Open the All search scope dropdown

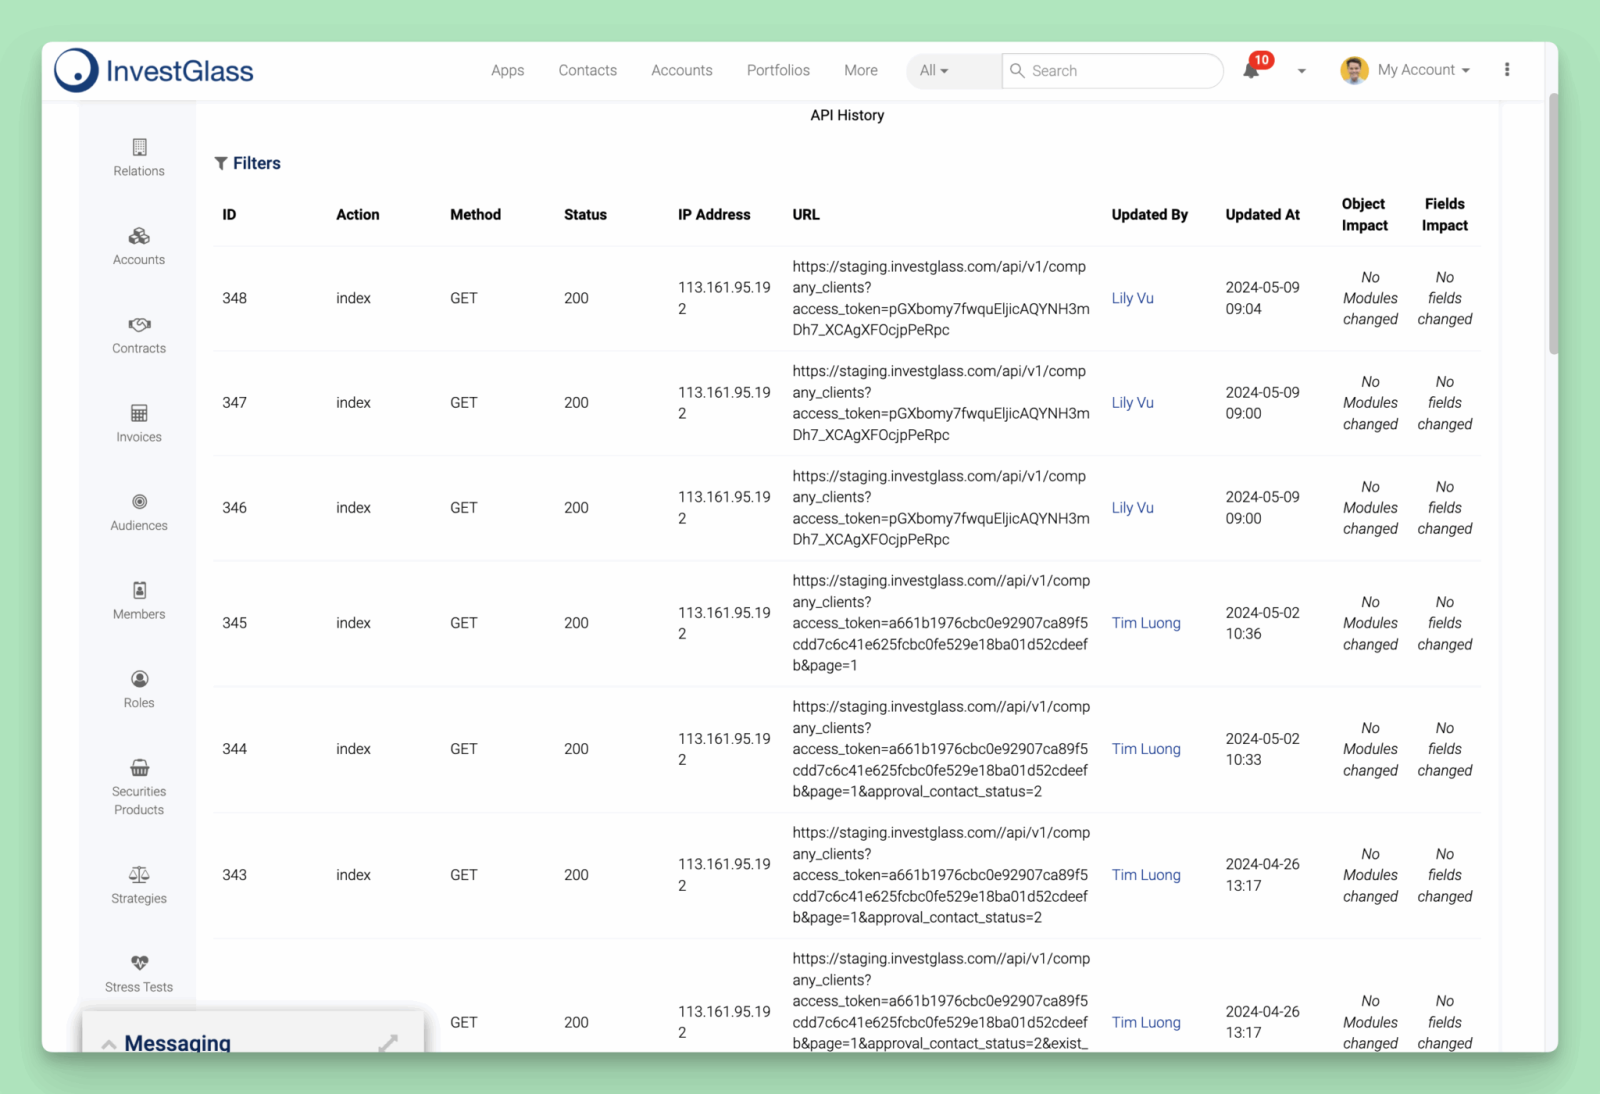point(934,71)
